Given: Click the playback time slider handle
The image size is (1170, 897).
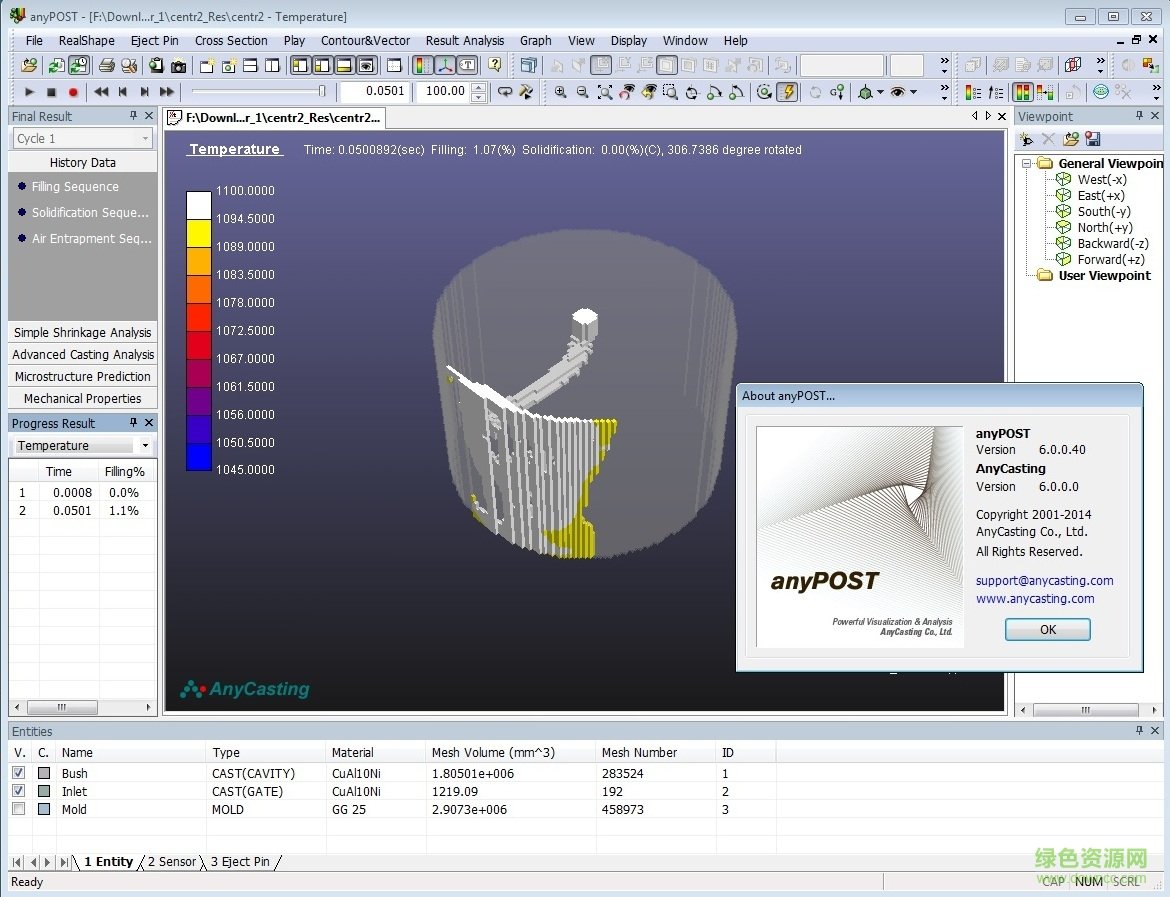Looking at the screenshot, I should pos(322,91).
